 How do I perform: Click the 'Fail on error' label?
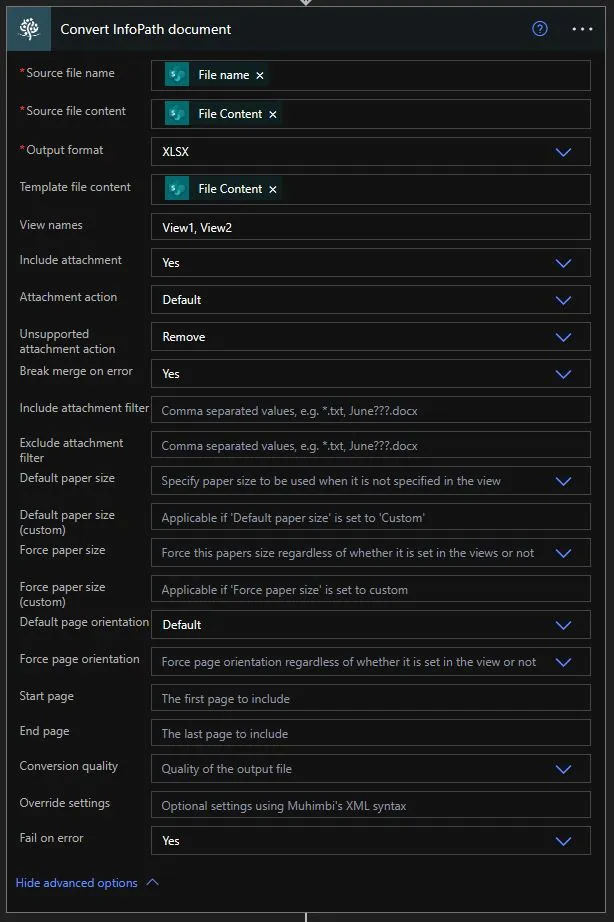(51, 838)
